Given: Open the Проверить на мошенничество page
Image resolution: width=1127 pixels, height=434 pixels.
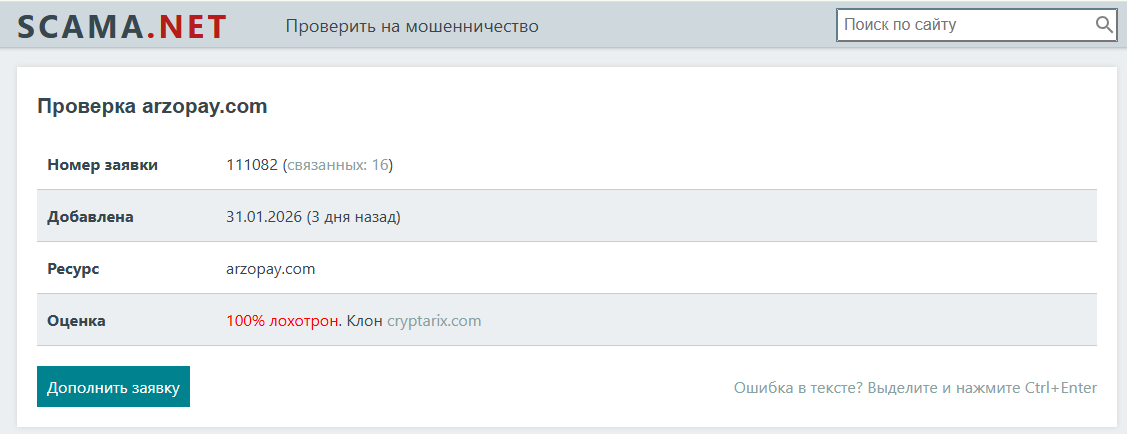Looking at the screenshot, I should pyautogui.click(x=412, y=26).
